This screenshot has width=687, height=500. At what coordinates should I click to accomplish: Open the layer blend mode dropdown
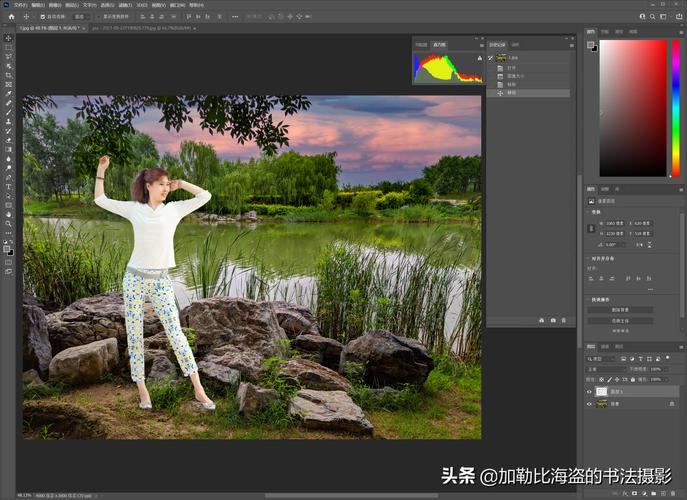click(607, 369)
